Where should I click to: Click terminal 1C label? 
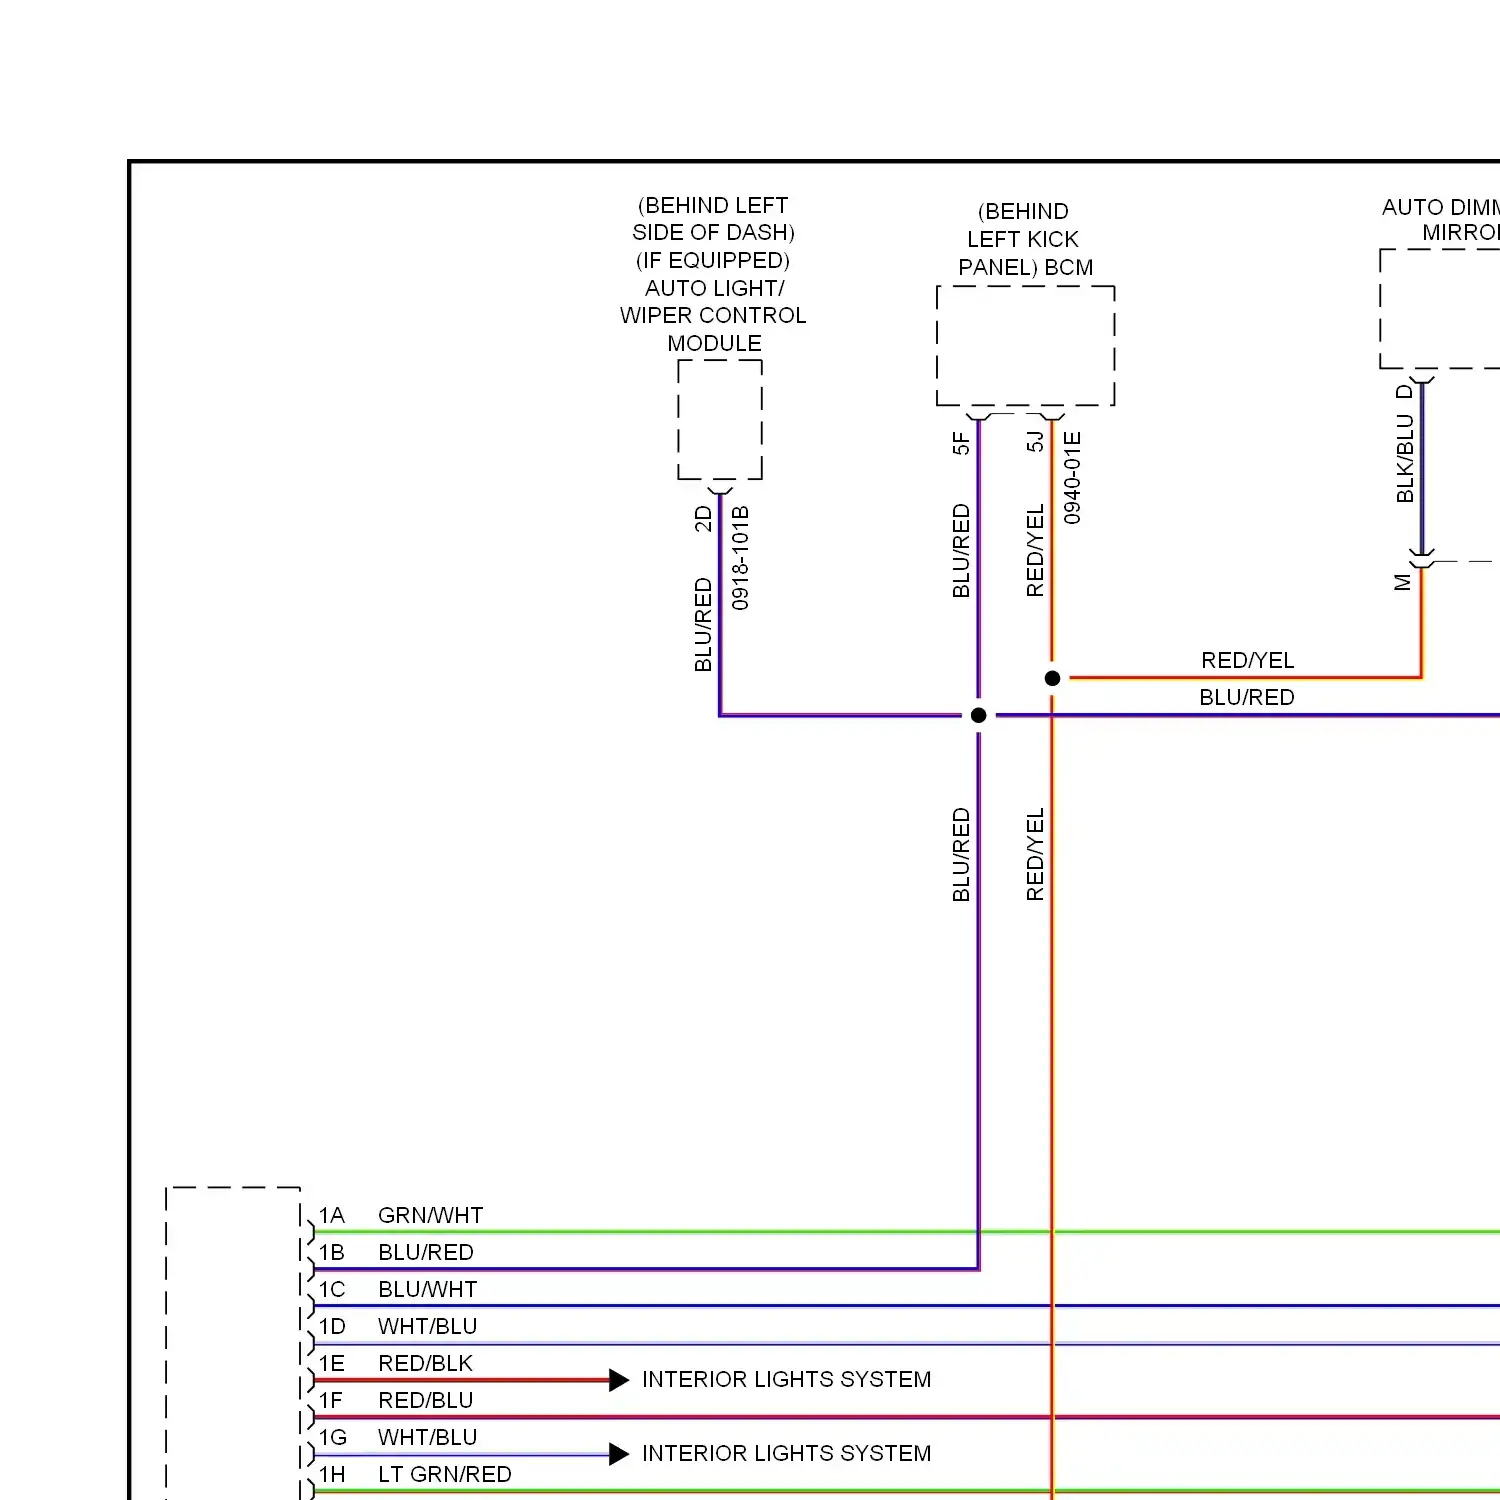(x=332, y=1289)
